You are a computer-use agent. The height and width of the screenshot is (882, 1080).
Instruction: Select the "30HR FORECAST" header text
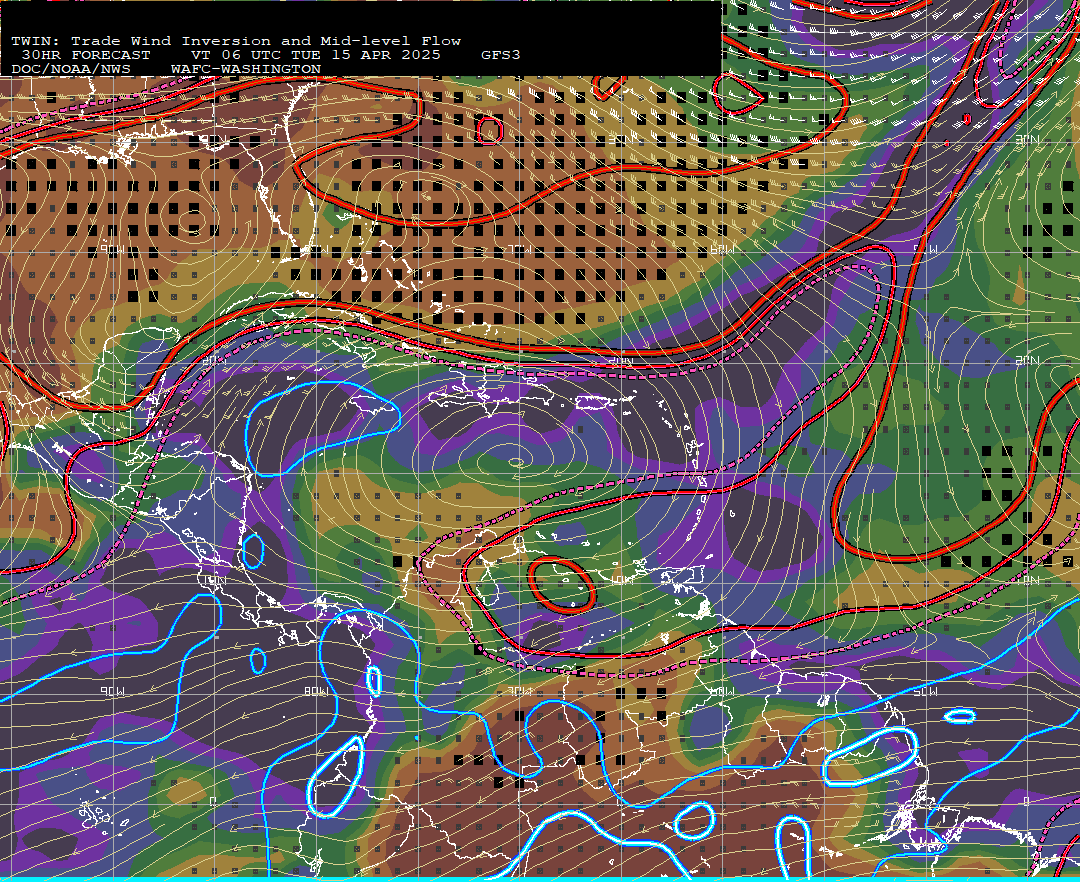(x=85, y=55)
